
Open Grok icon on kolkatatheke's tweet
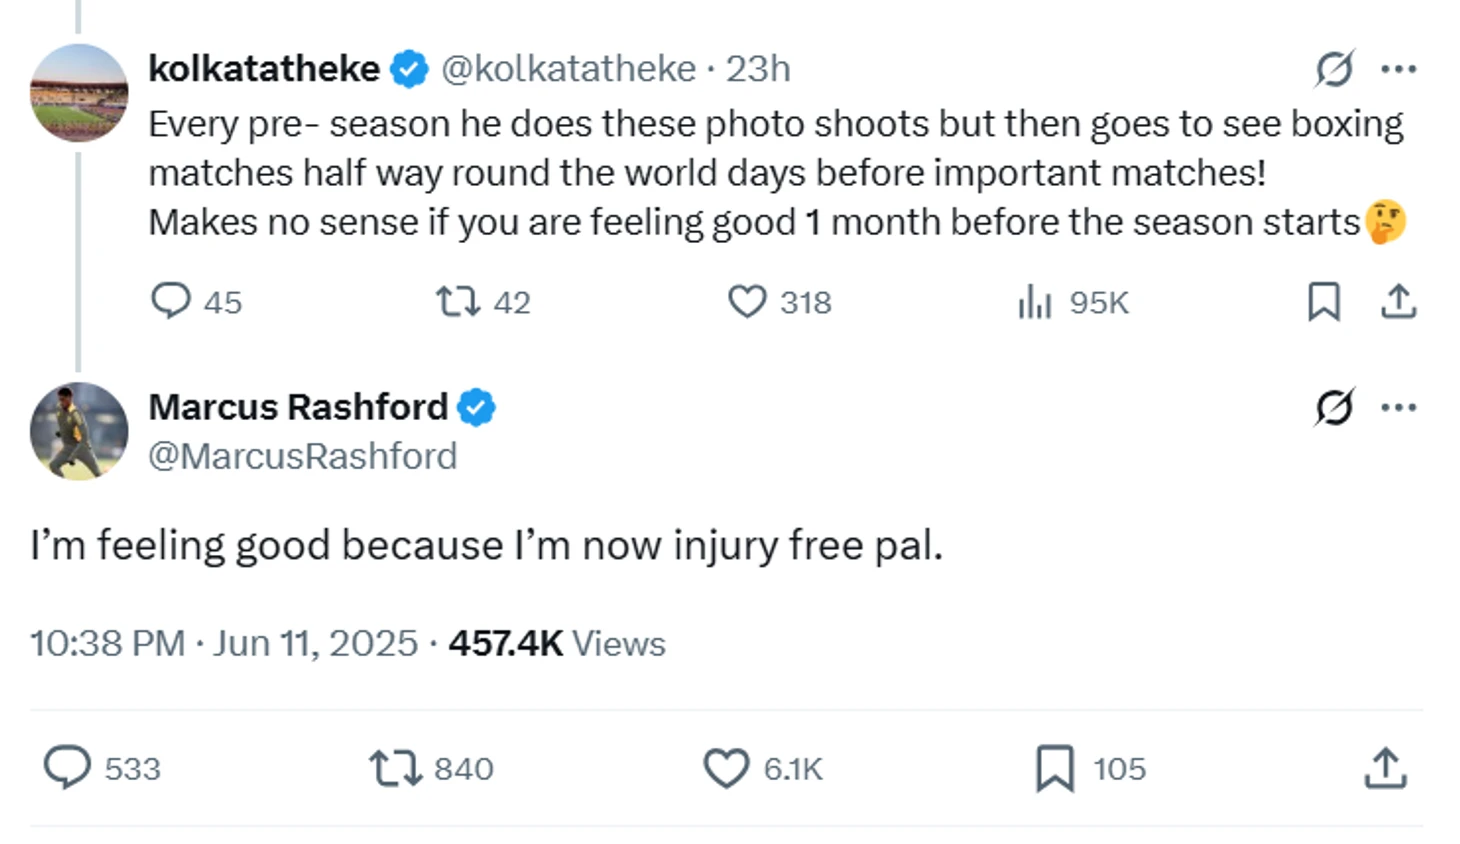(x=1334, y=69)
